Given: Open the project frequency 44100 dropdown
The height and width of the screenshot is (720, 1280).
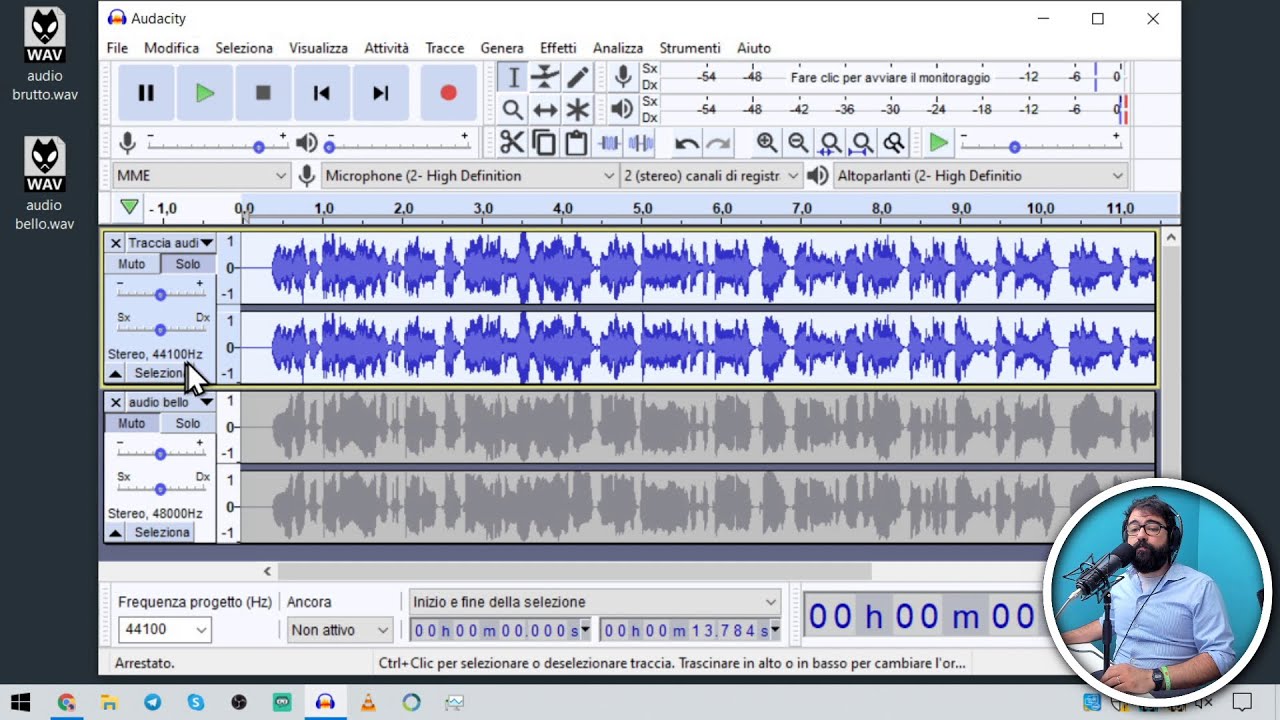Looking at the screenshot, I should coord(165,630).
